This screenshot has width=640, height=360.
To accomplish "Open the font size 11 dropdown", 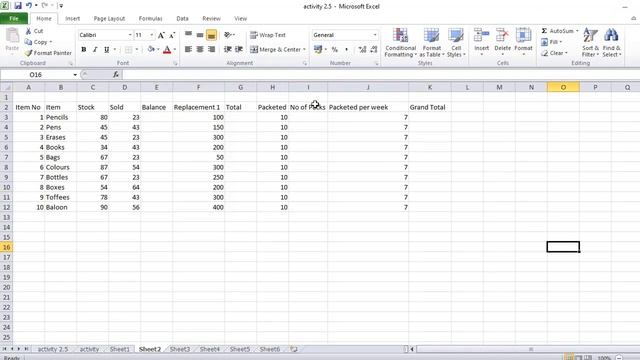I will [x=151, y=35].
